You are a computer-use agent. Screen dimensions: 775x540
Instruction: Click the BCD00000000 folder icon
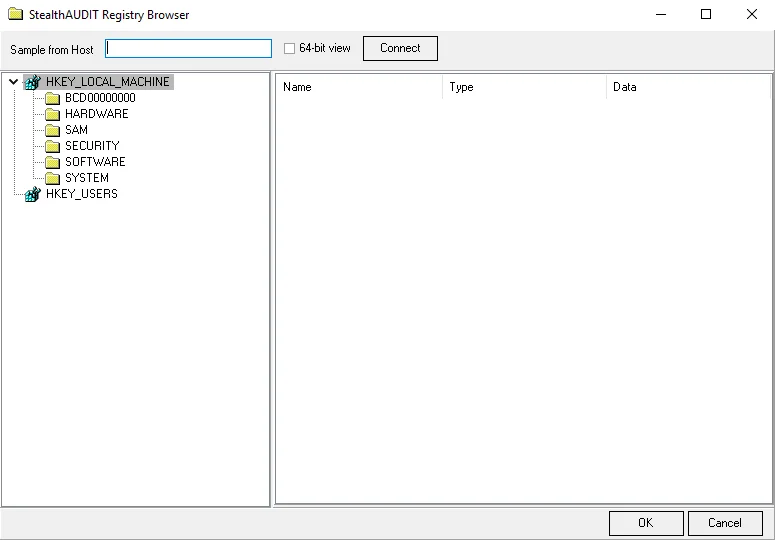(x=52, y=98)
